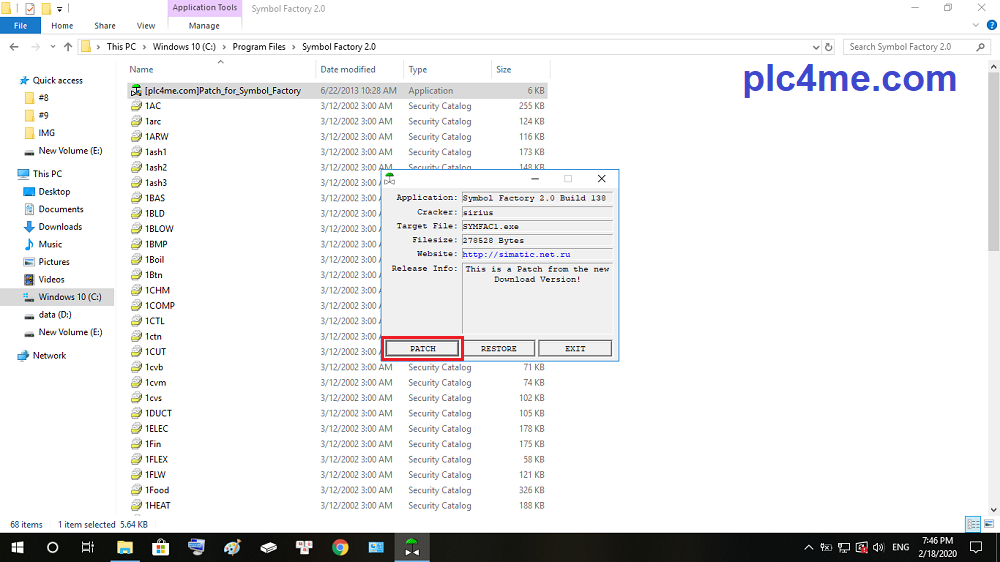Select Downloads in the navigation pane
This screenshot has height=562, width=1000.
(x=60, y=227)
